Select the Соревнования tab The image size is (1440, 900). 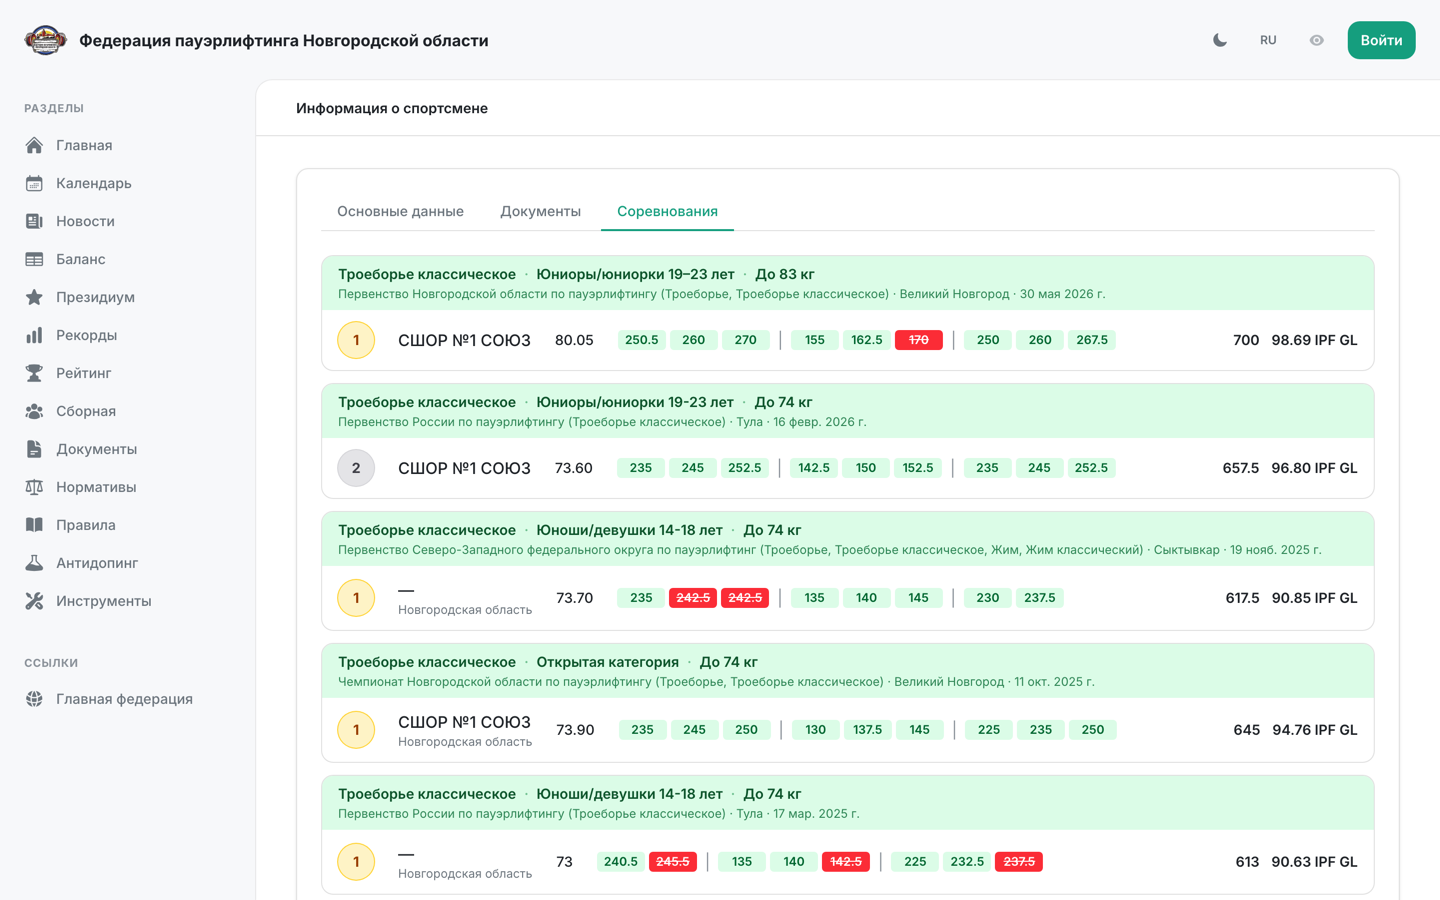coord(667,211)
